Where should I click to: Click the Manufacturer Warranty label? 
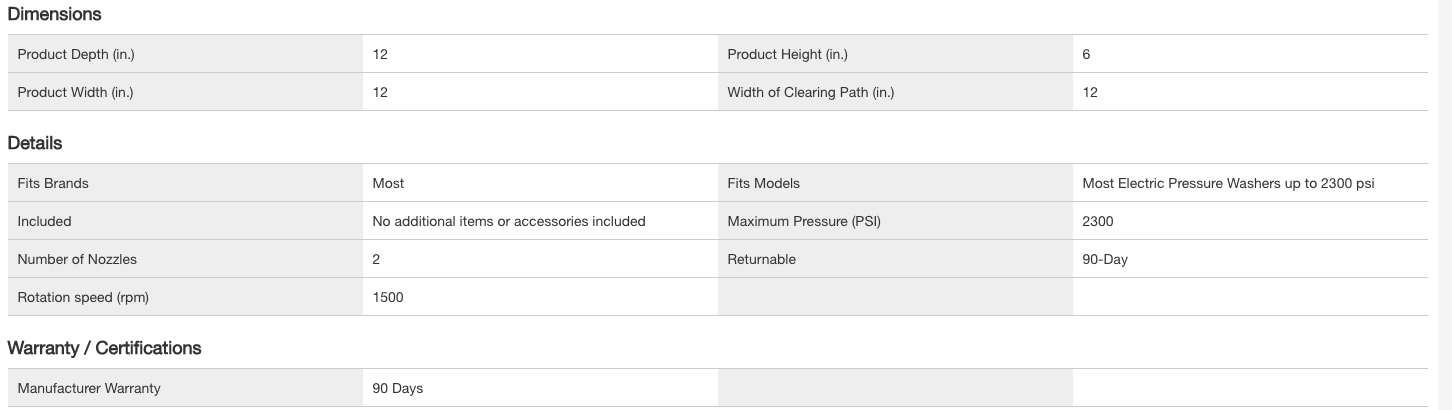click(x=89, y=388)
